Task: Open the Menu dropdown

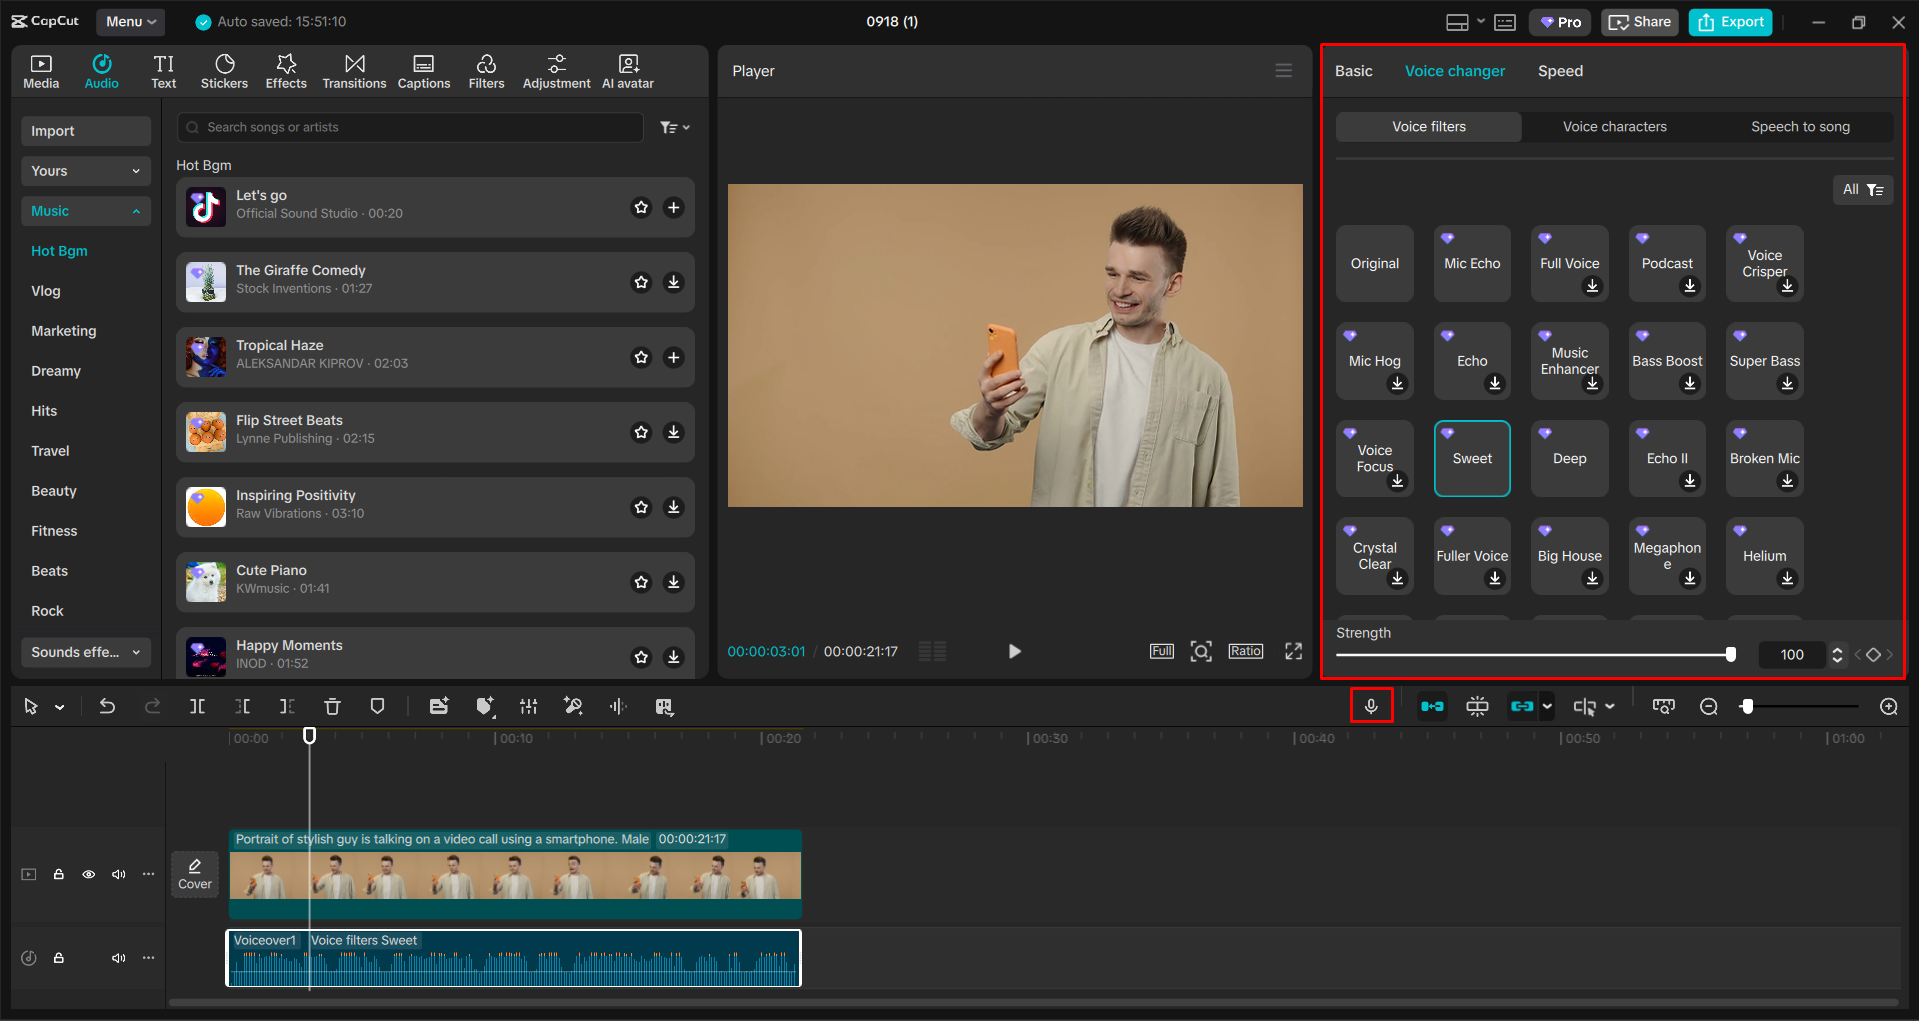Action: (x=130, y=21)
